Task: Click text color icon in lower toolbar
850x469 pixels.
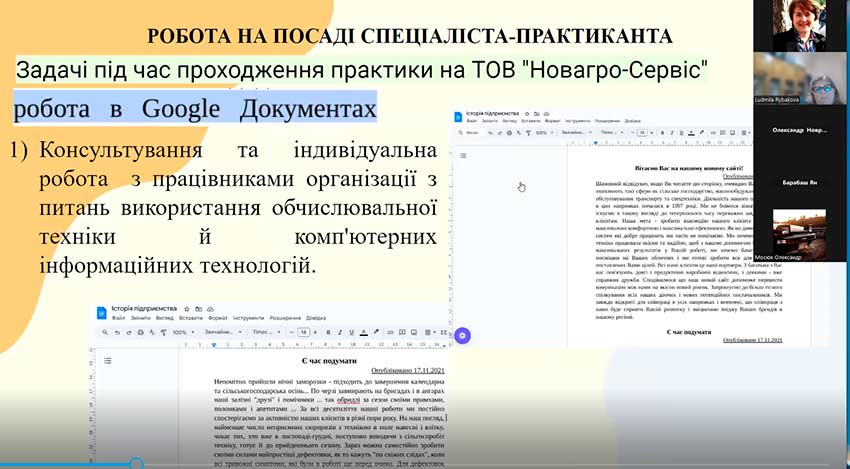Action: coord(365,332)
